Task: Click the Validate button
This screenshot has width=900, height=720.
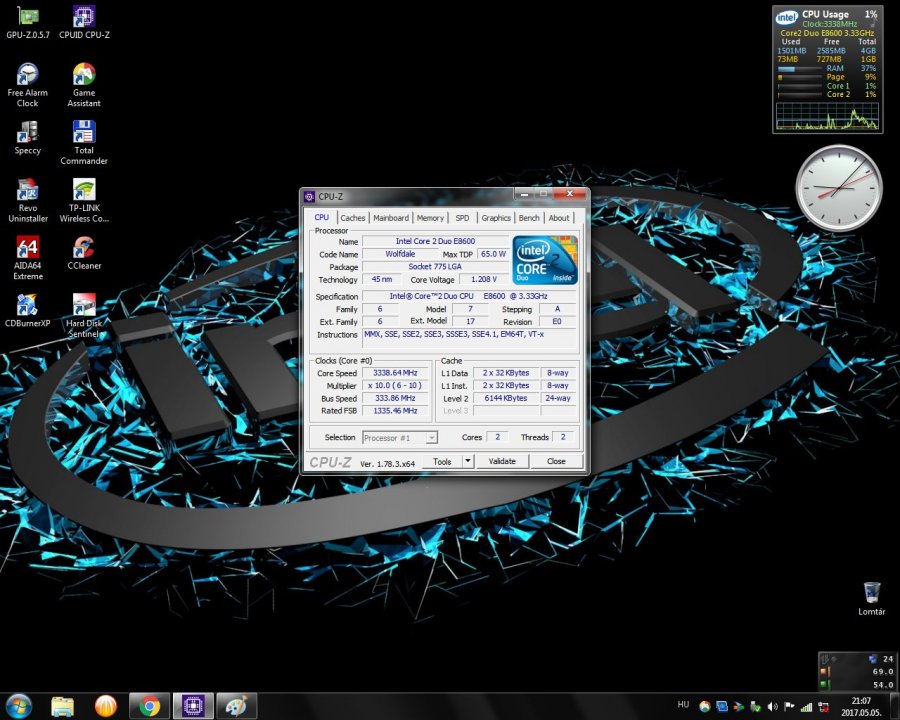Action: click(501, 462)
